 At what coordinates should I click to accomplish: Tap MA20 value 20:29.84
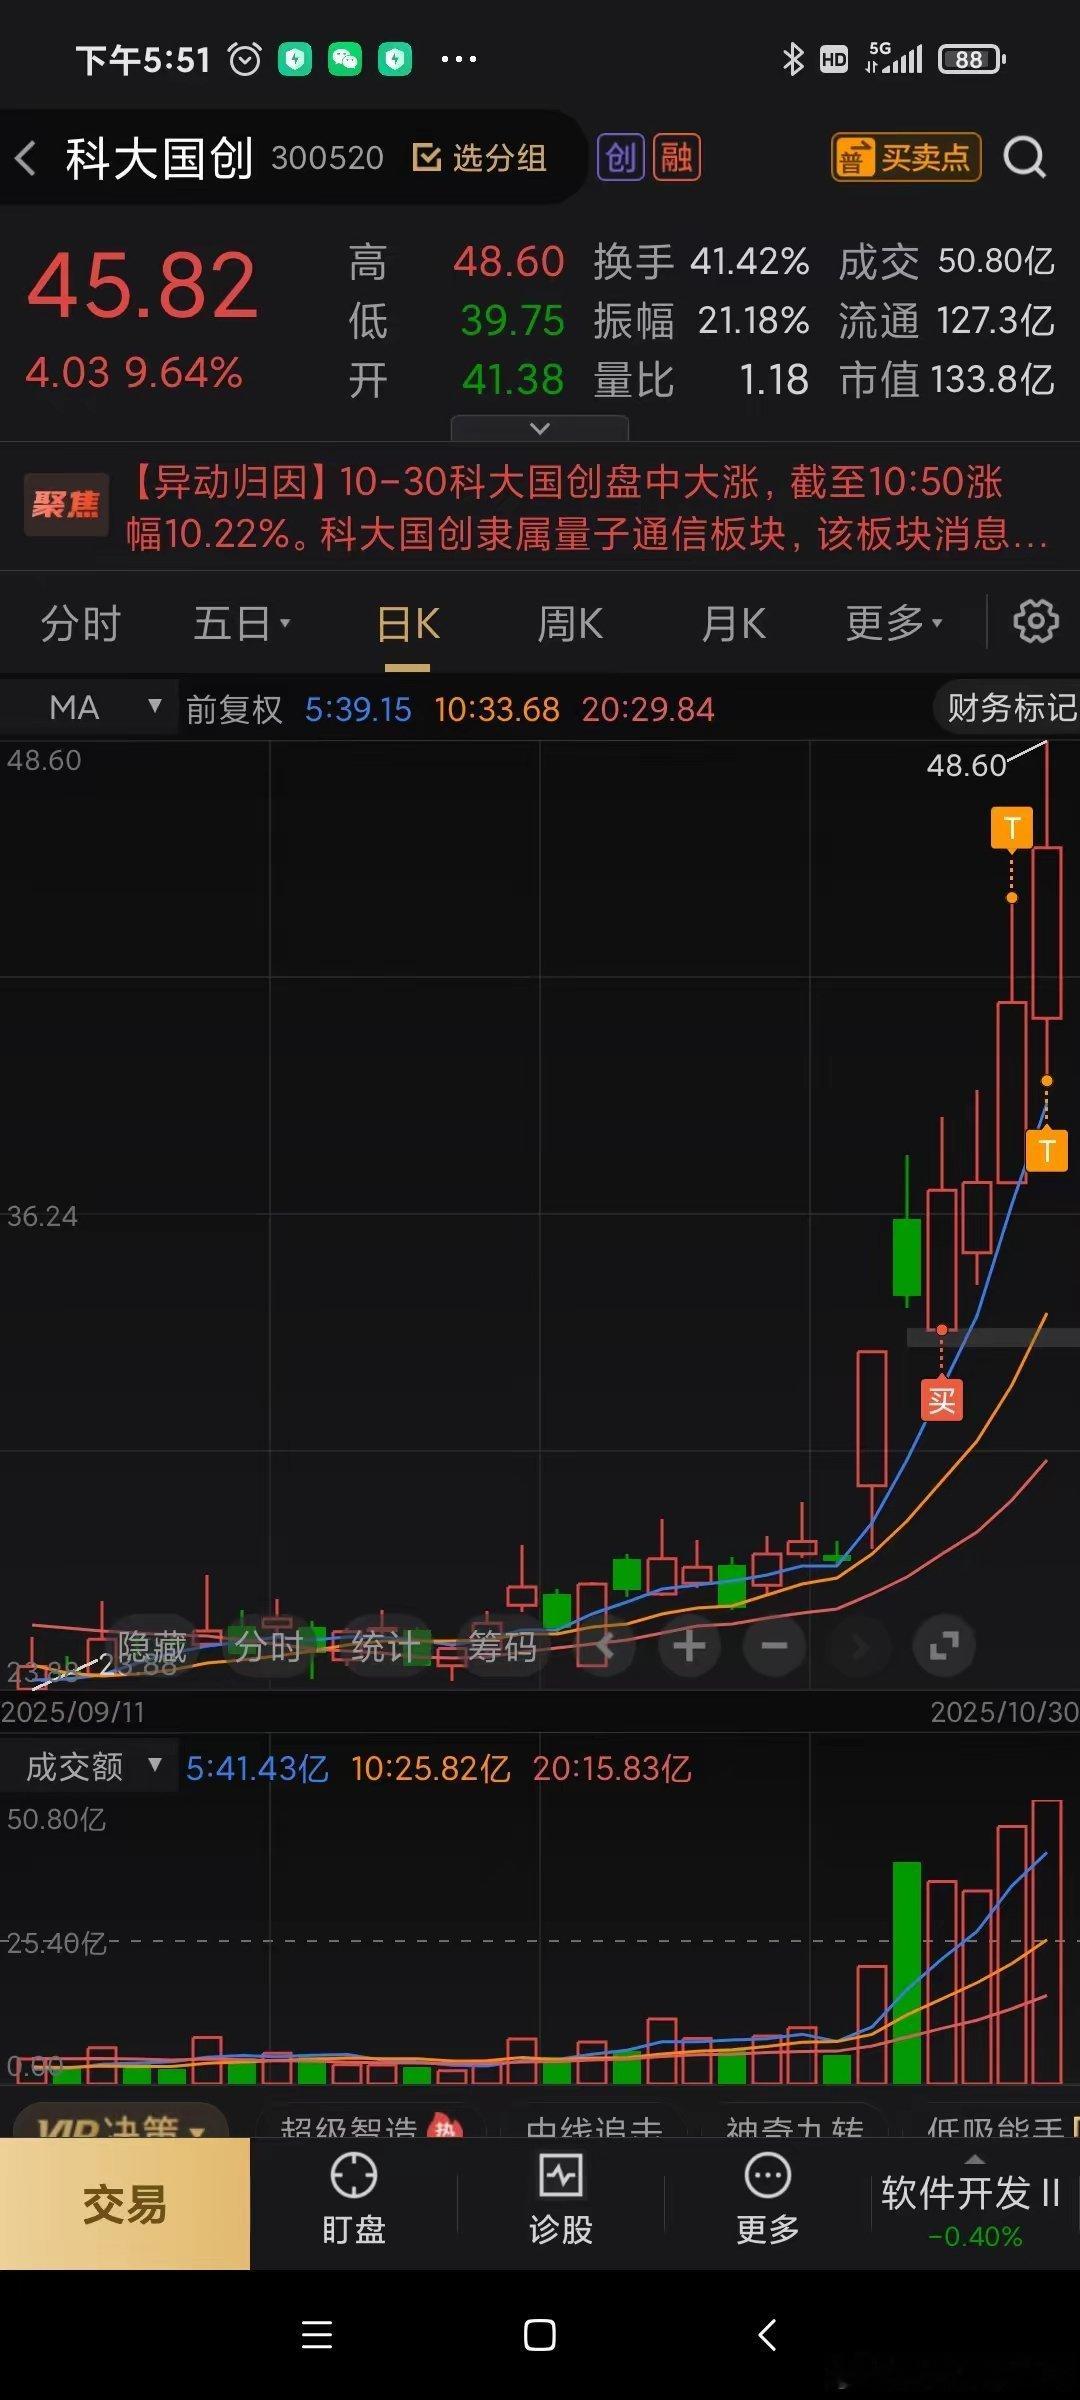pyautogui.click(x=648, y=709)
